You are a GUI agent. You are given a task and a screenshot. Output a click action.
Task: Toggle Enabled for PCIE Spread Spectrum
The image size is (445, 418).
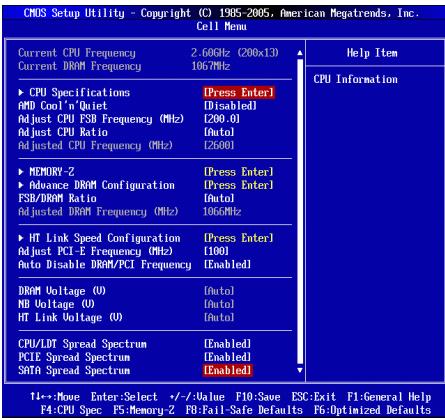pos(227,357)
